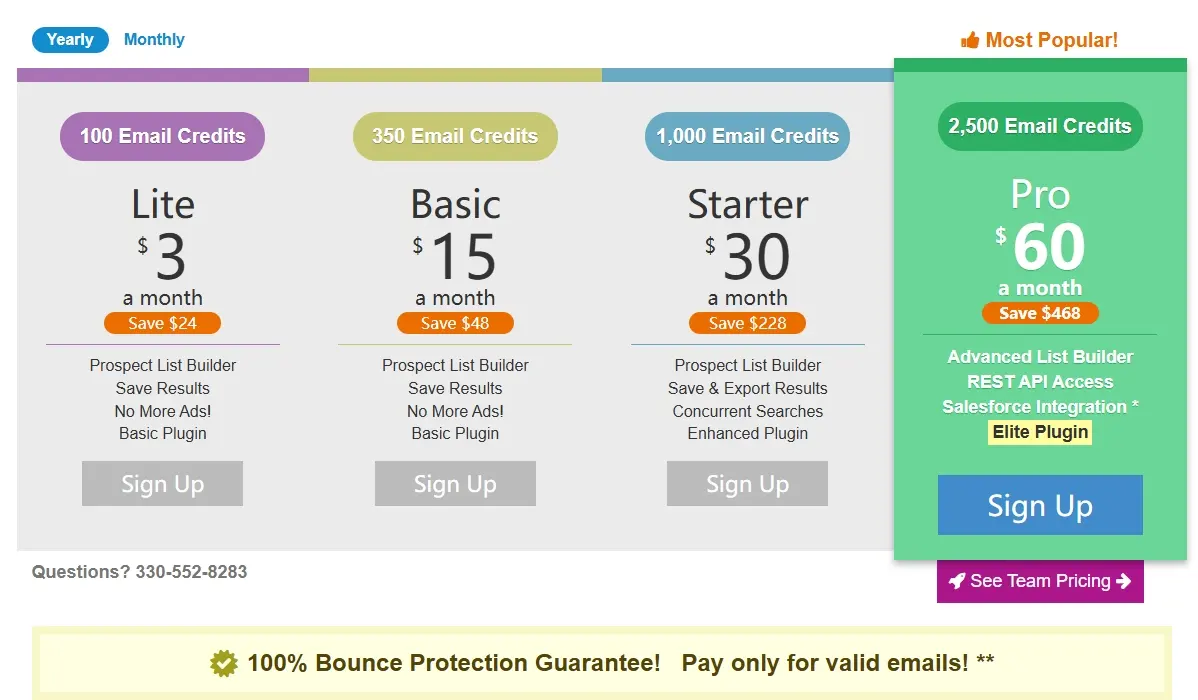Viewport: 1198px width, 700px height.
Task: Click the Pro plan Save $468 label
Action: [x=1040, y=313]
